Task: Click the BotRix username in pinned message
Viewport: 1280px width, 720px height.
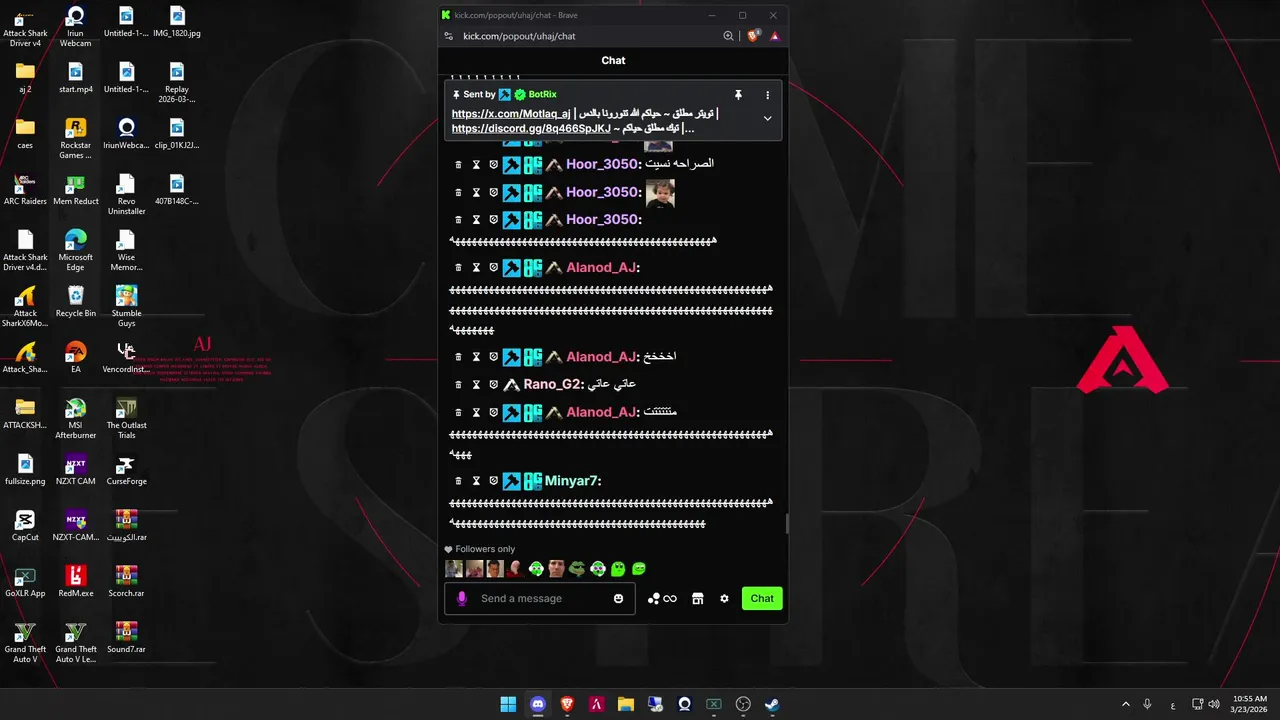Action: pos(542,95)
